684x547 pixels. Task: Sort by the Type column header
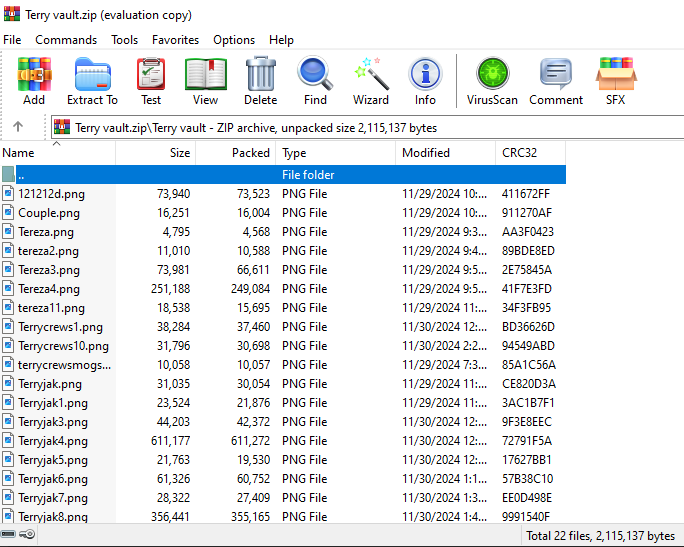[x=335, y=153]
